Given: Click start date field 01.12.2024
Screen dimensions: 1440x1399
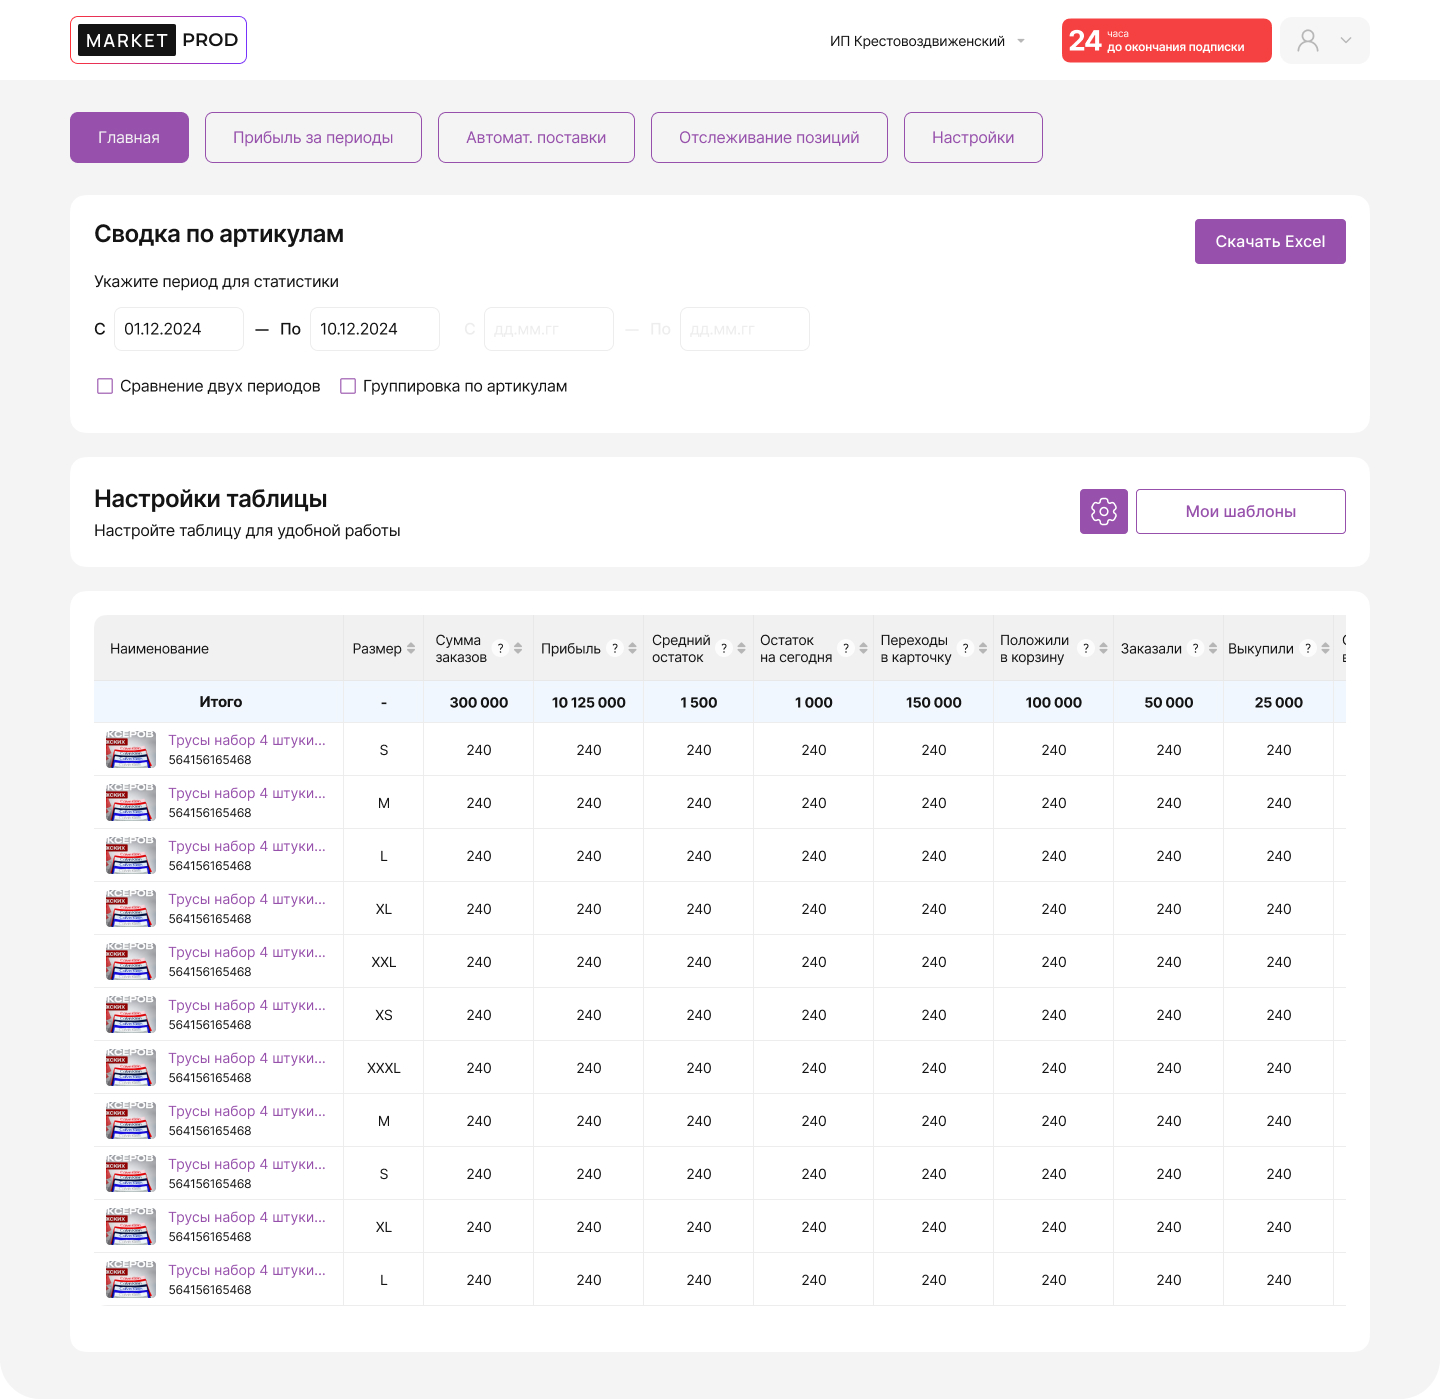Looking at the screenshot, I should [x=178, y=329].
